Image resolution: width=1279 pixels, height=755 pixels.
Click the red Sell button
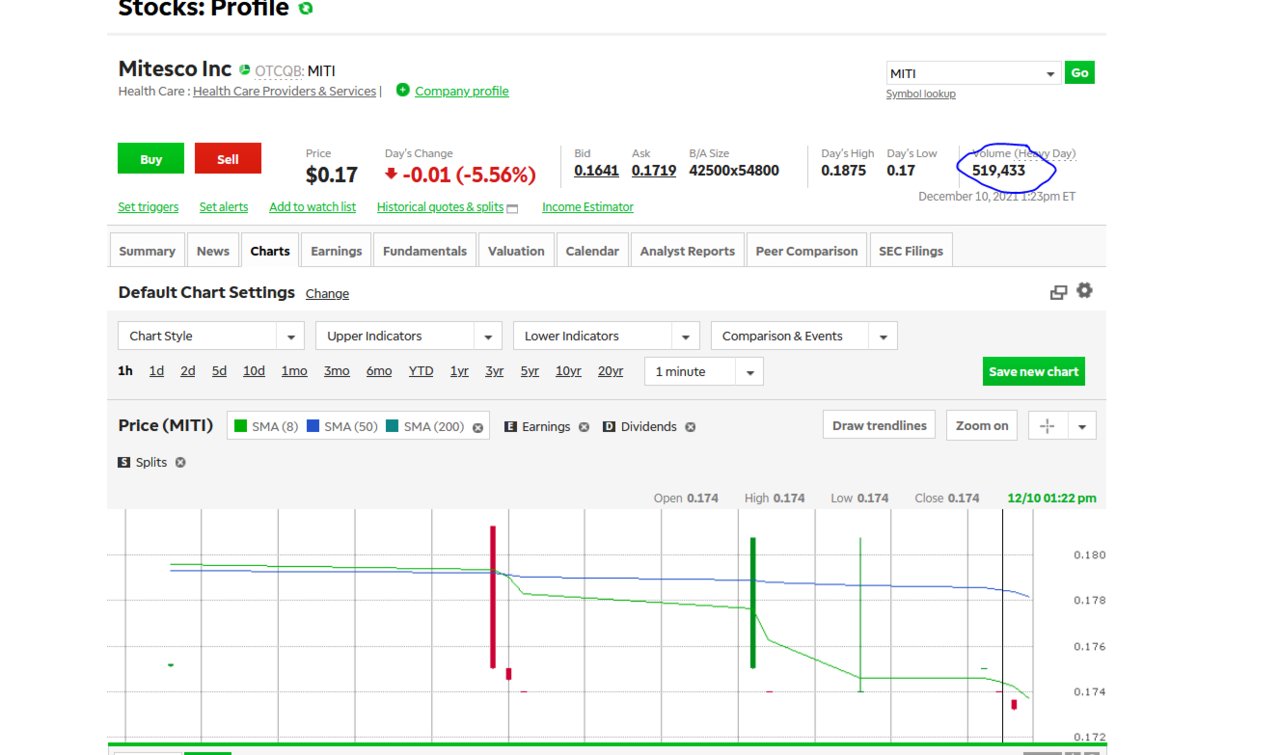228,159
